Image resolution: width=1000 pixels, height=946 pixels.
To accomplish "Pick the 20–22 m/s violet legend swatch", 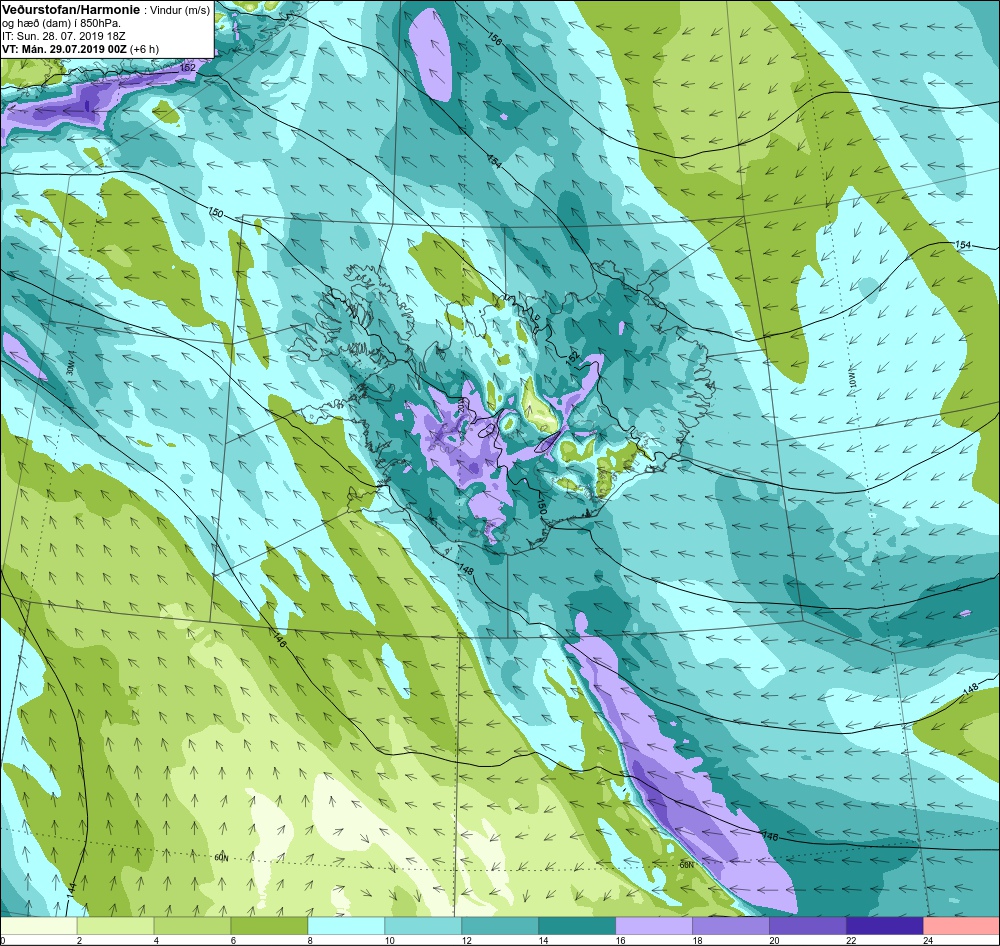I will [807, 926].
